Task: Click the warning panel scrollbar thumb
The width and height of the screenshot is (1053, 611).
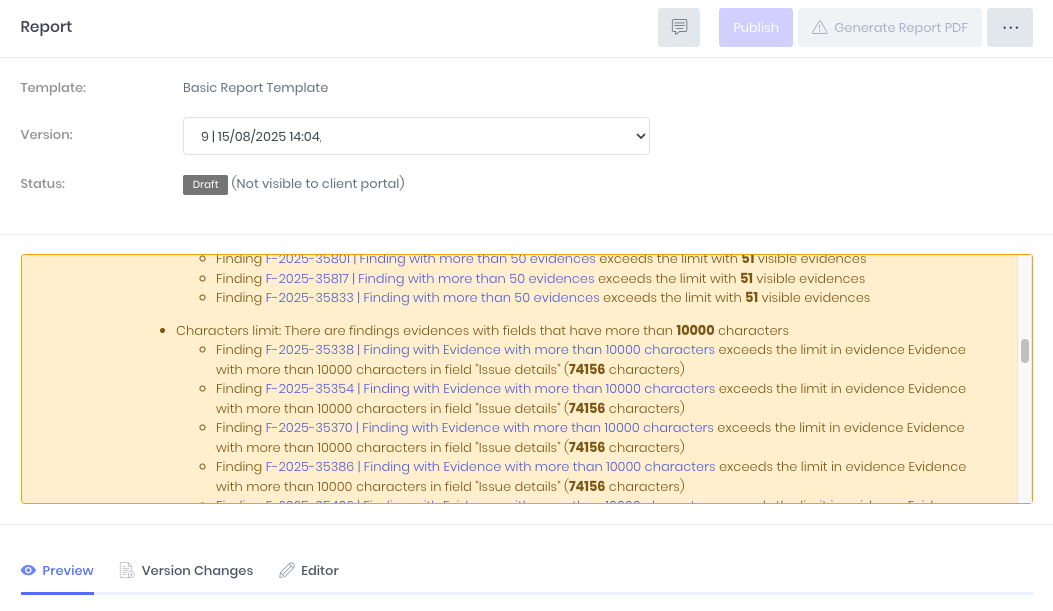Action: click(1024, 351)
